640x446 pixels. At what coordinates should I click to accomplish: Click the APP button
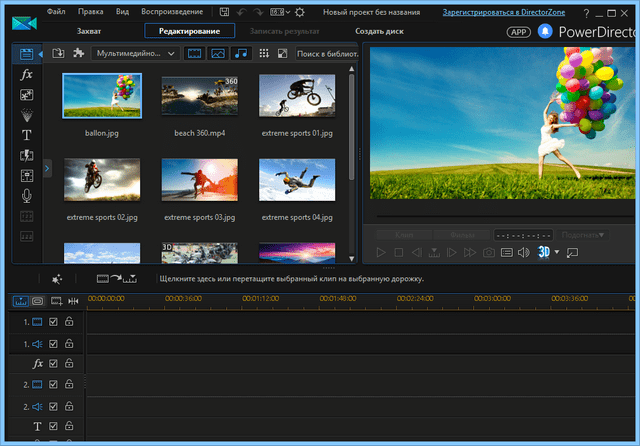point(518,32)
